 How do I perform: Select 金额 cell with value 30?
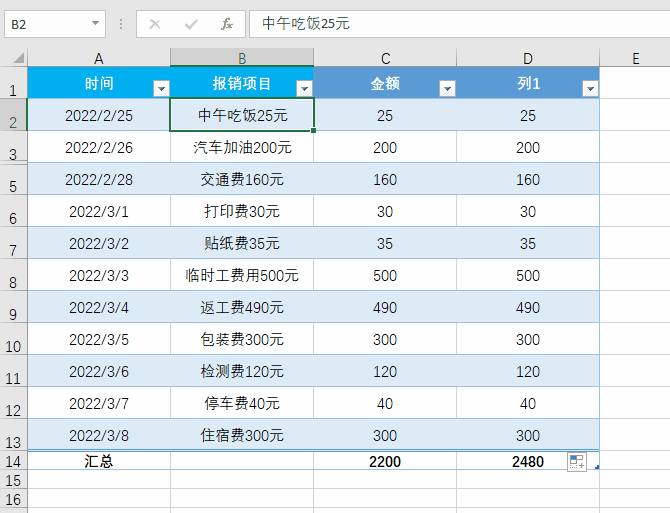pos(385,211)
